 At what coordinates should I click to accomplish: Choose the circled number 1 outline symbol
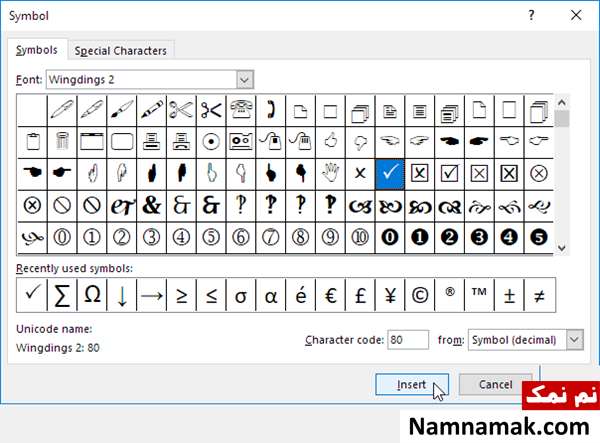92,238
